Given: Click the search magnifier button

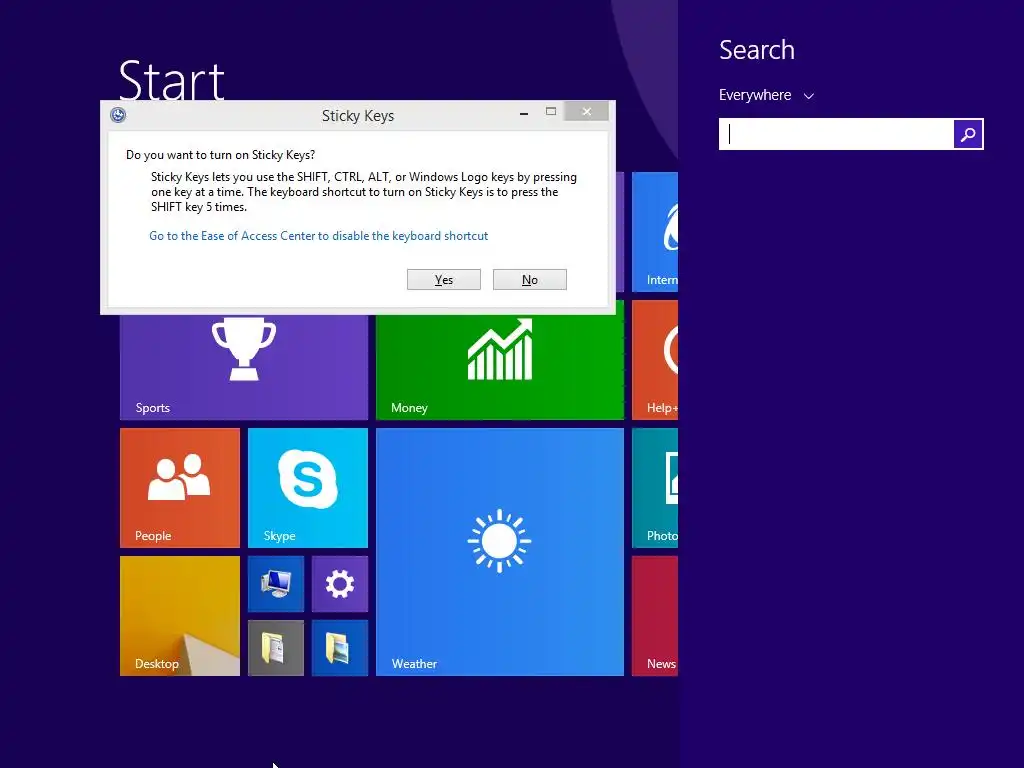Looking at the screenshot, I should tap(968, 134).
